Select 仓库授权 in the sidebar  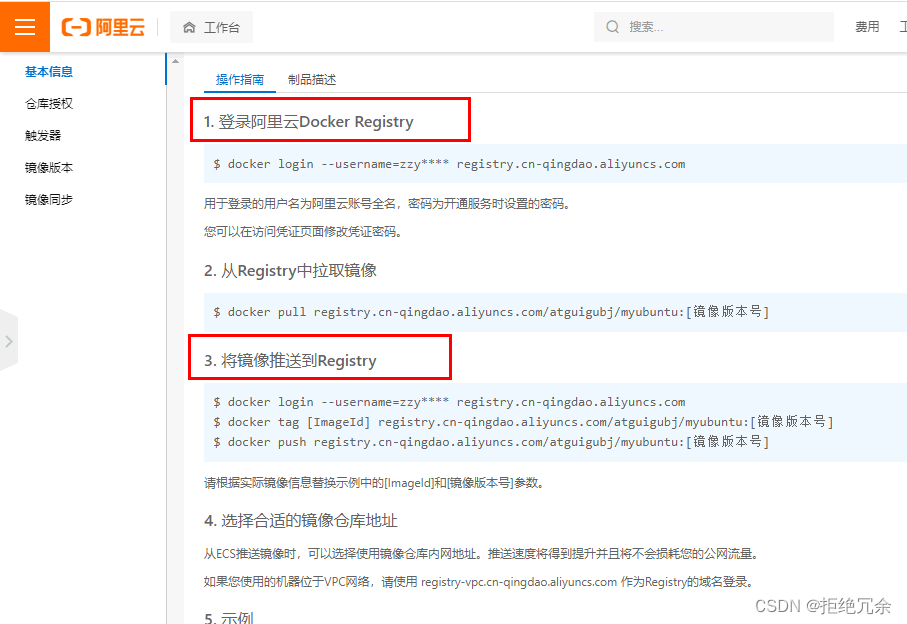(49, 104)
